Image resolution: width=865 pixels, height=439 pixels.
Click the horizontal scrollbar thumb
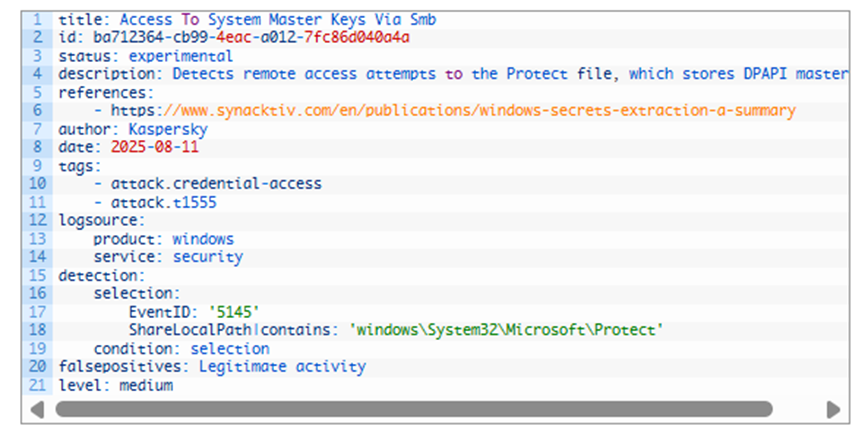[414, 409]
